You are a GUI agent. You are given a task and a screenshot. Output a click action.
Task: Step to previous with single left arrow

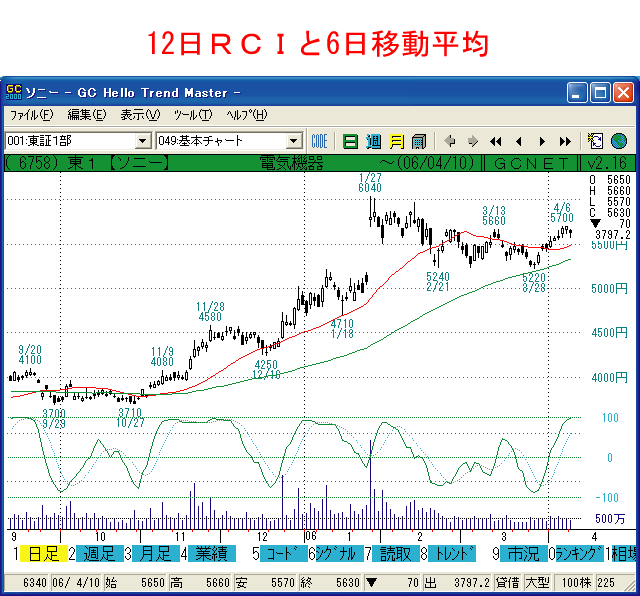[x=519, y=142]
